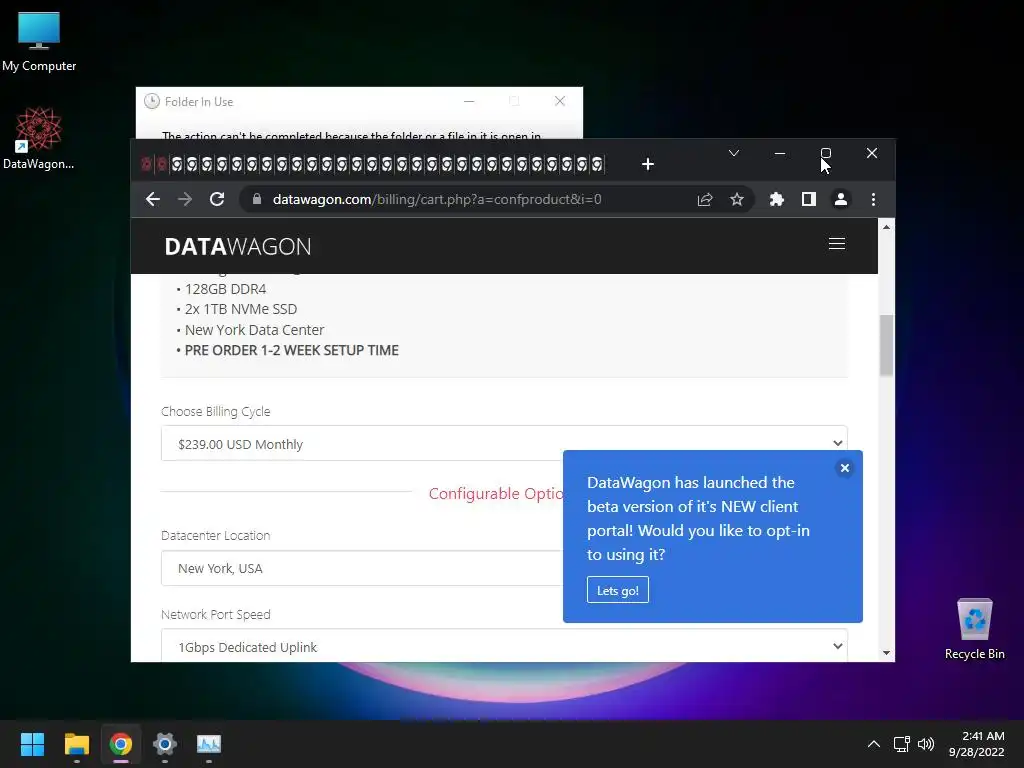Toggle the Chrome side panel icon
This screenshot has width=1024, height=768.
(x=808, y=199)
